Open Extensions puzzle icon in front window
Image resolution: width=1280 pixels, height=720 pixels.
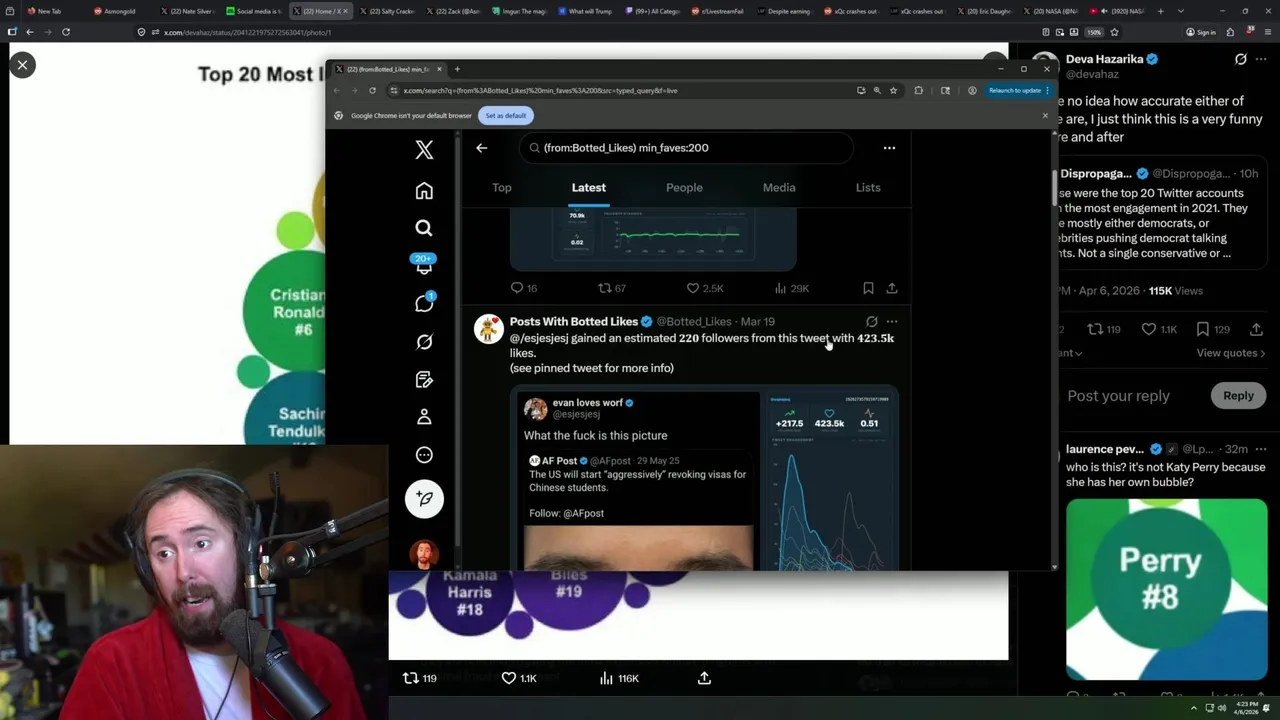[x=919, y=90]
